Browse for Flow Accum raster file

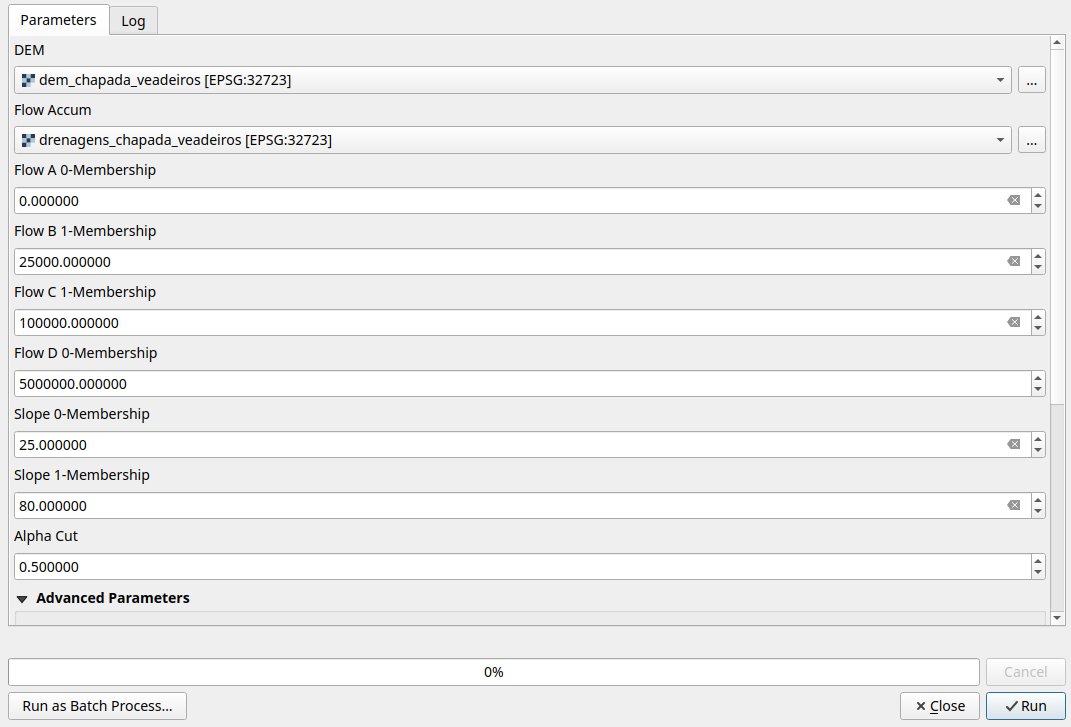1032,140
